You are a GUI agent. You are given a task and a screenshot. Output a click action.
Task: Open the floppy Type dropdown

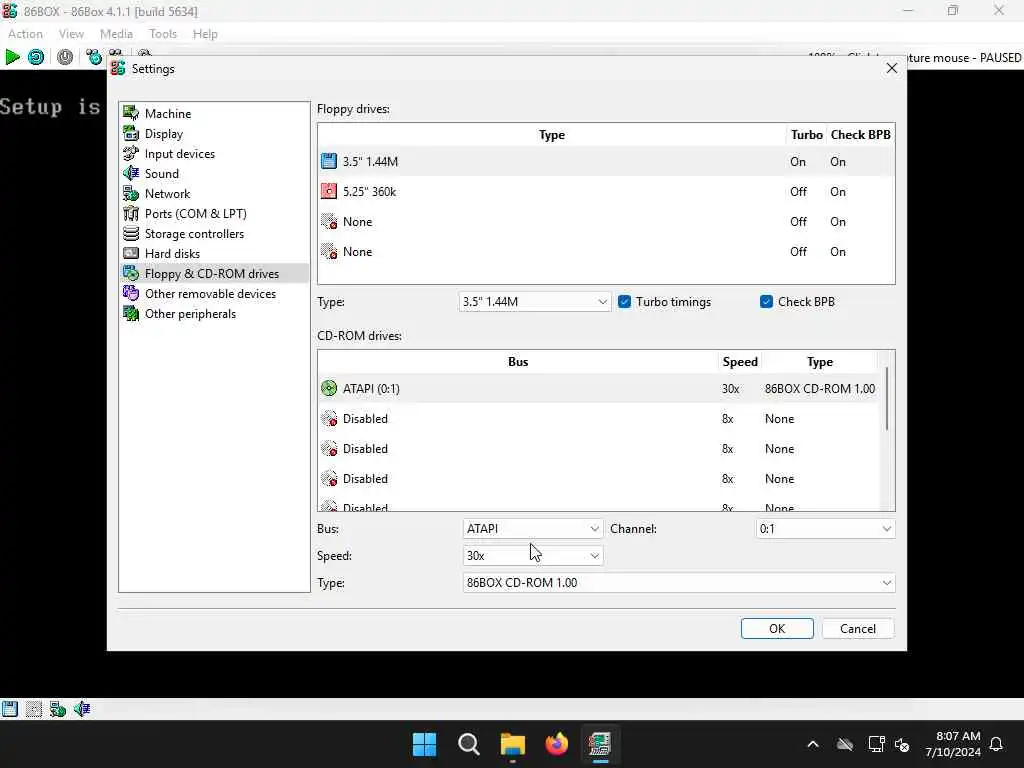[x=534, y=302]
